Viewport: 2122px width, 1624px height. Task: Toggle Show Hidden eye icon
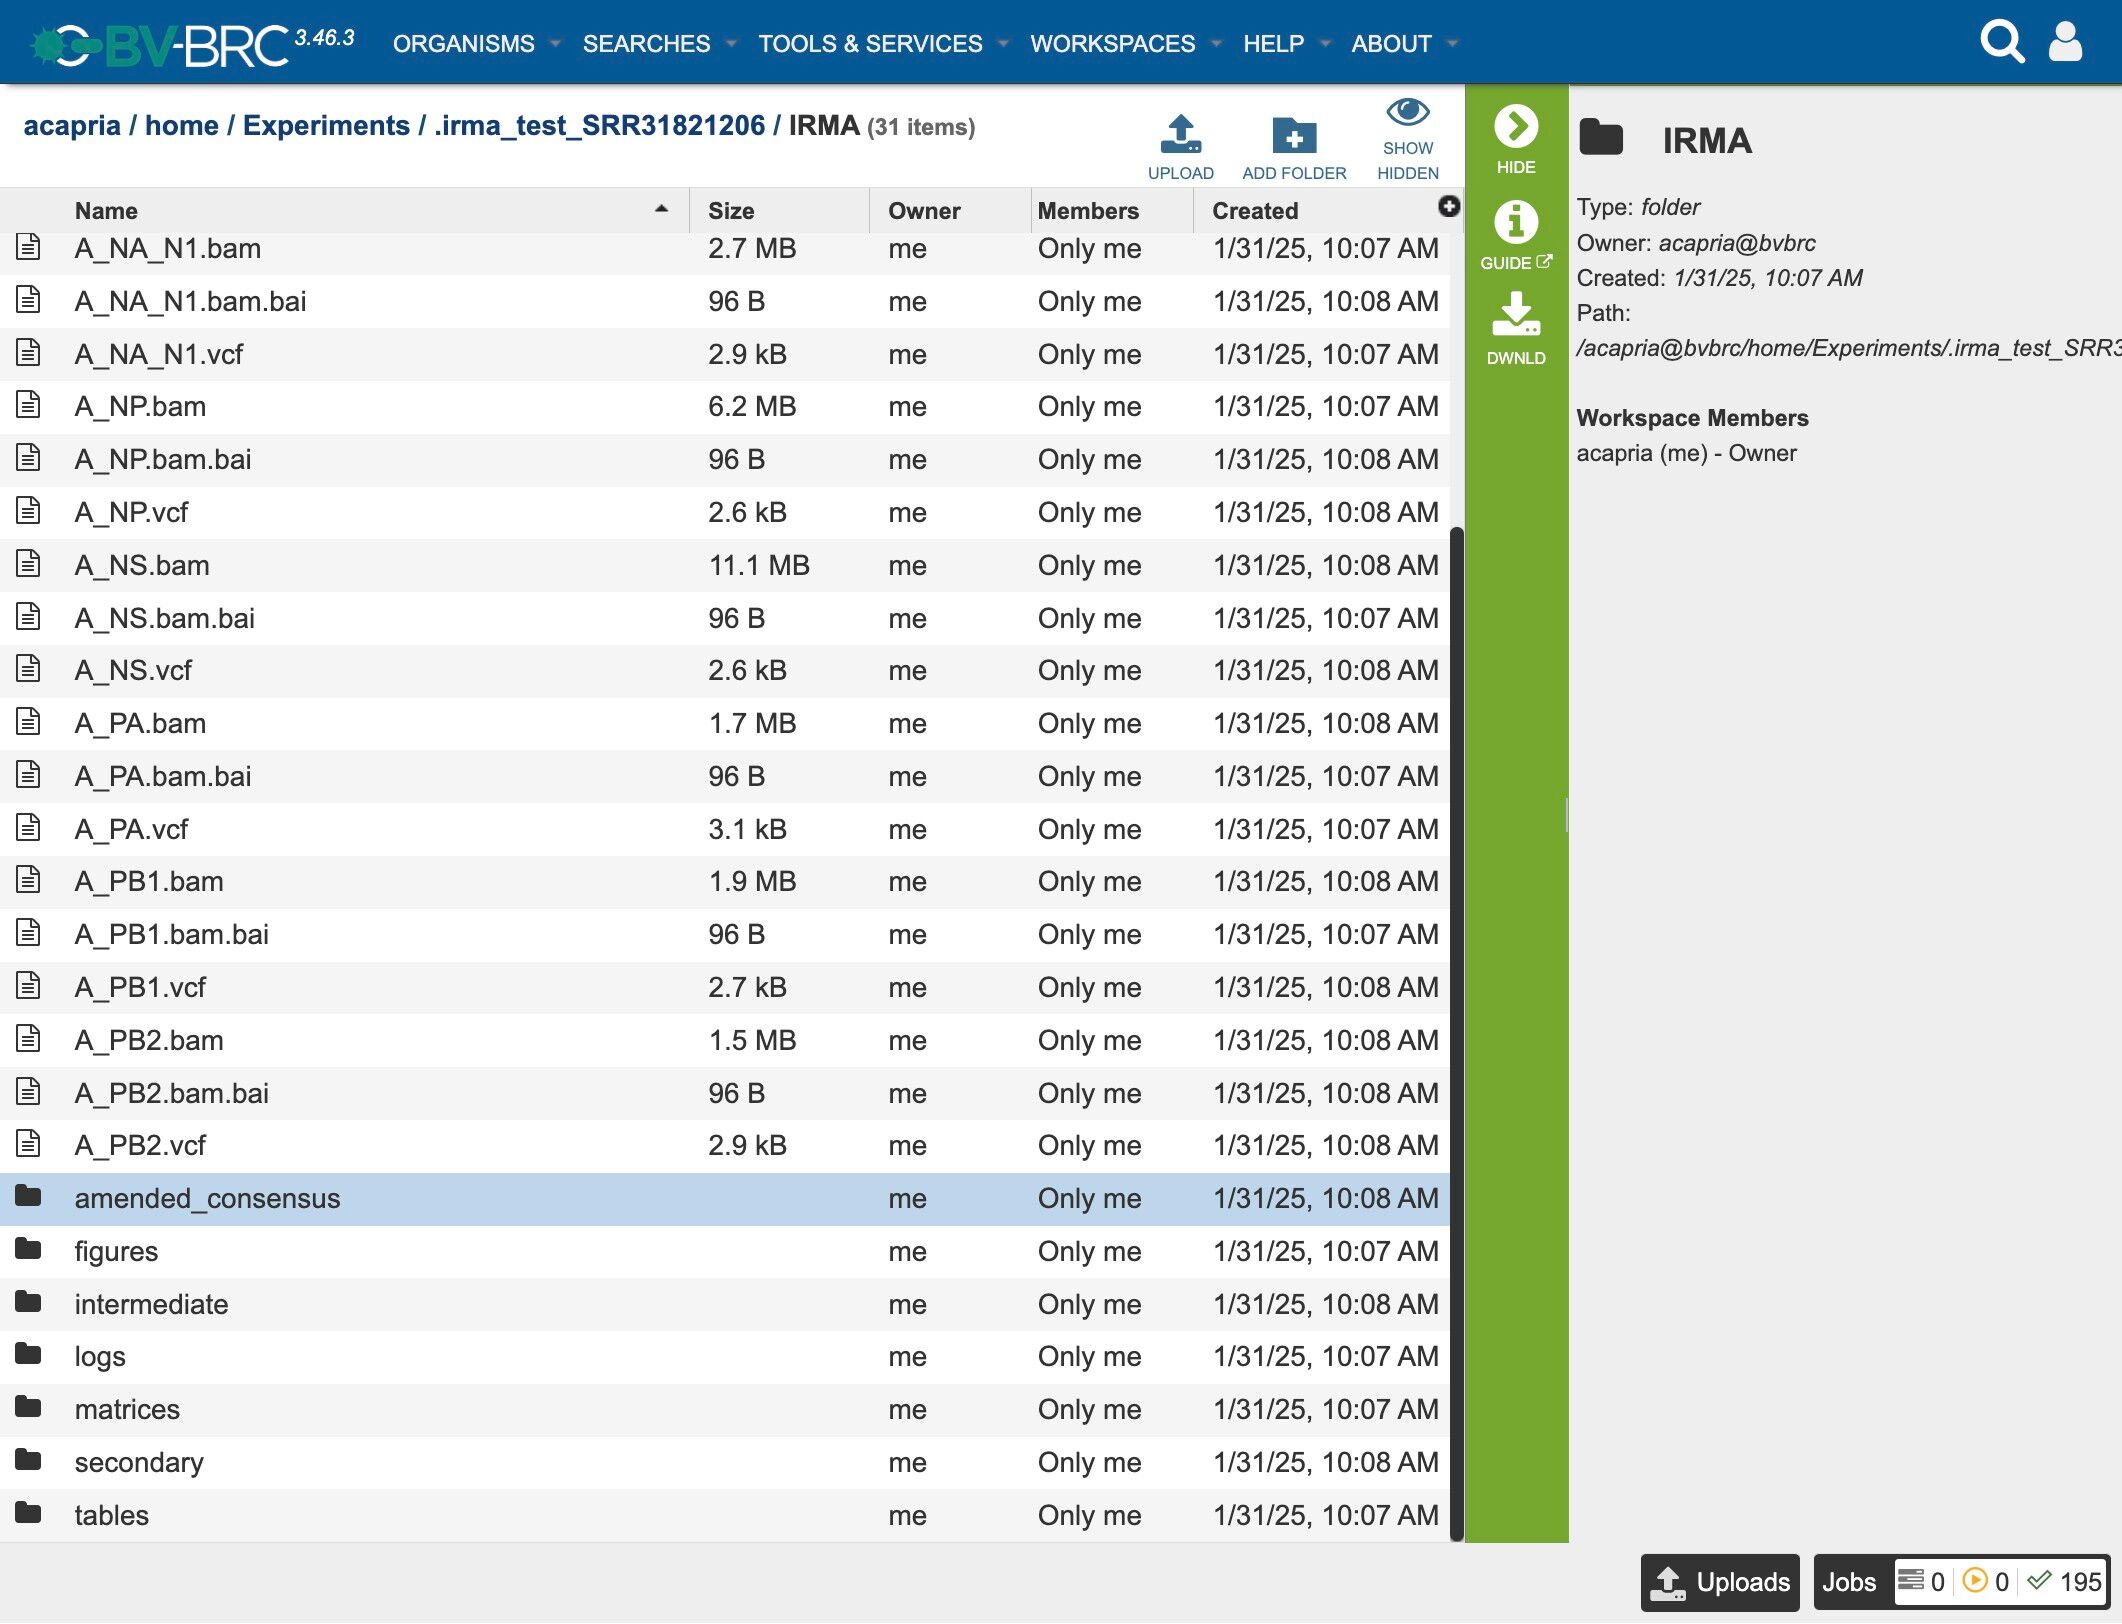pyautogui.click(x=1407, y=113)
